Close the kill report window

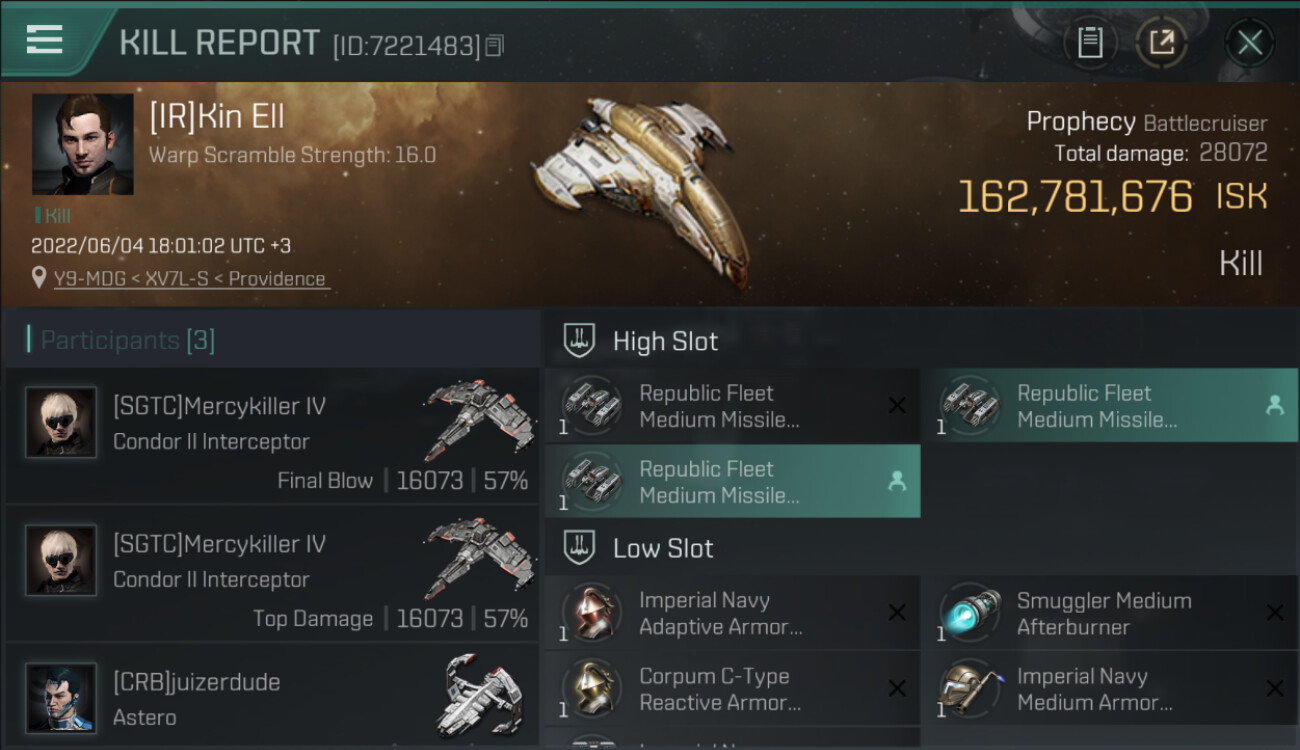(1249, 43)
